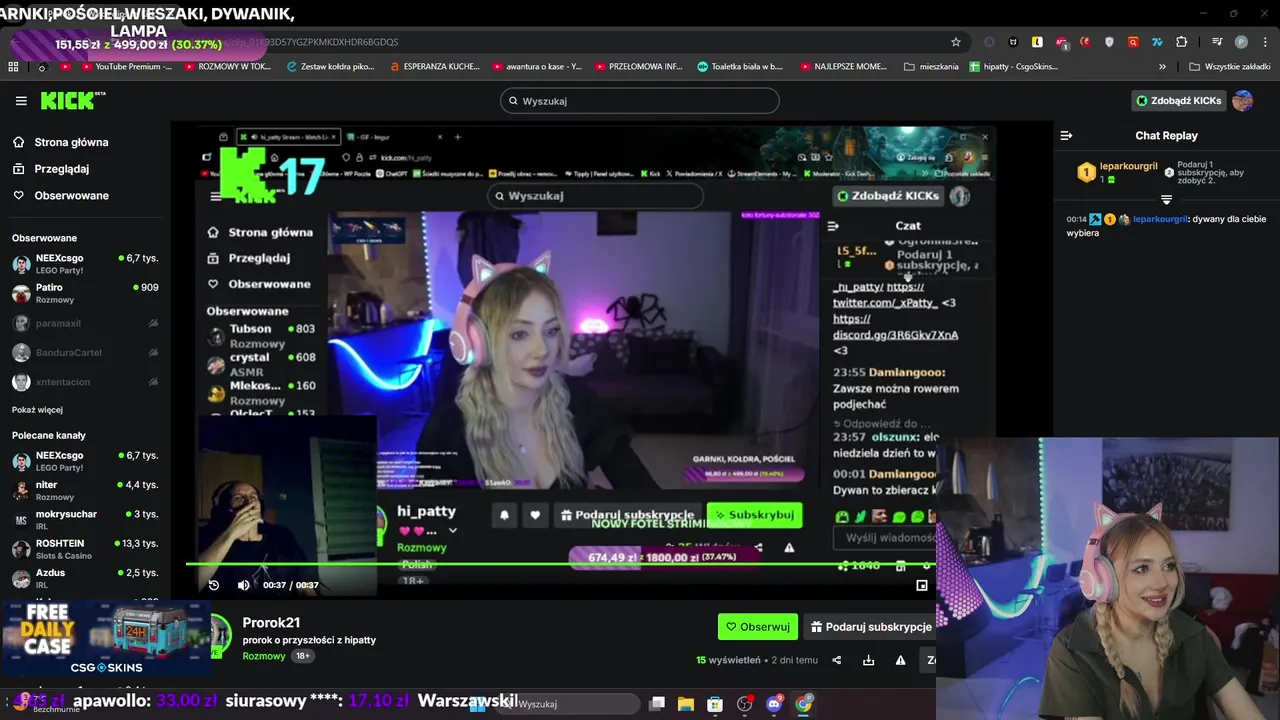The image size is (1280, 720).
Task: Open the Wszystkie zakładki folder
Action: pos(1229,67)
